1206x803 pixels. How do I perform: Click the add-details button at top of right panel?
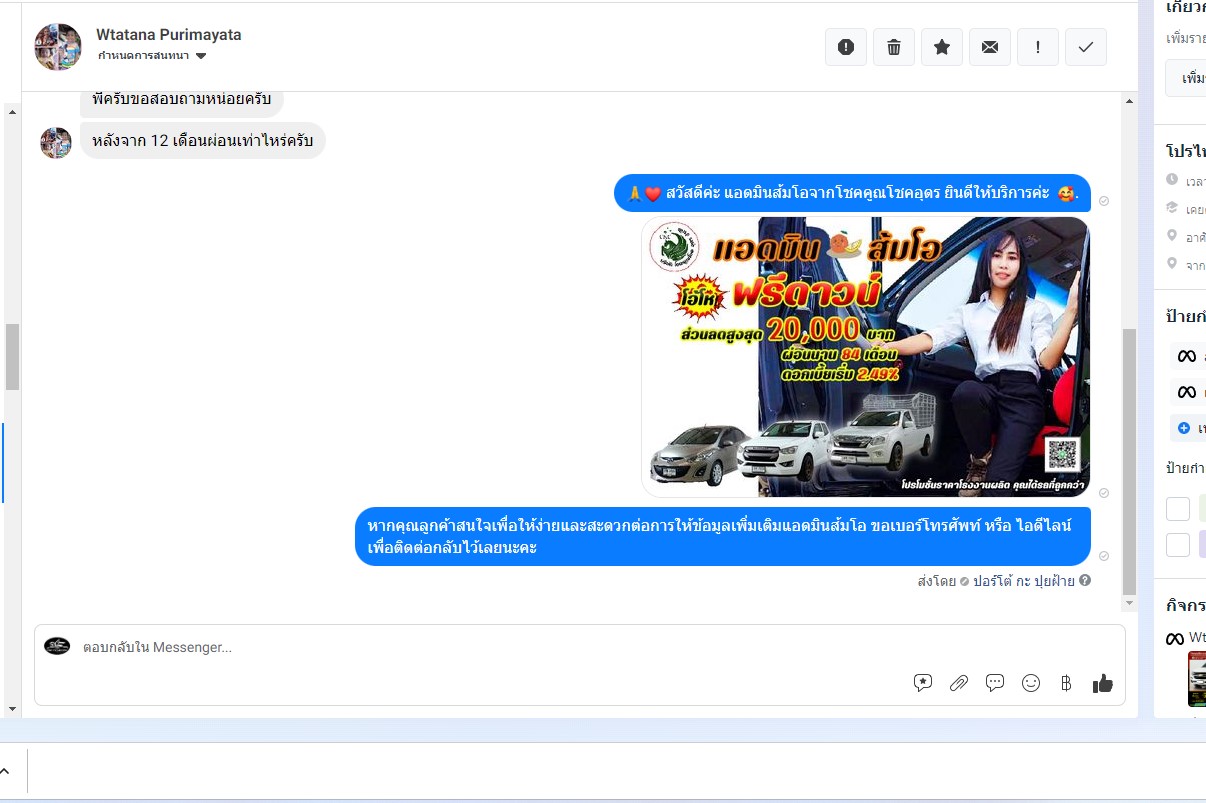(x=1186, y=78)
